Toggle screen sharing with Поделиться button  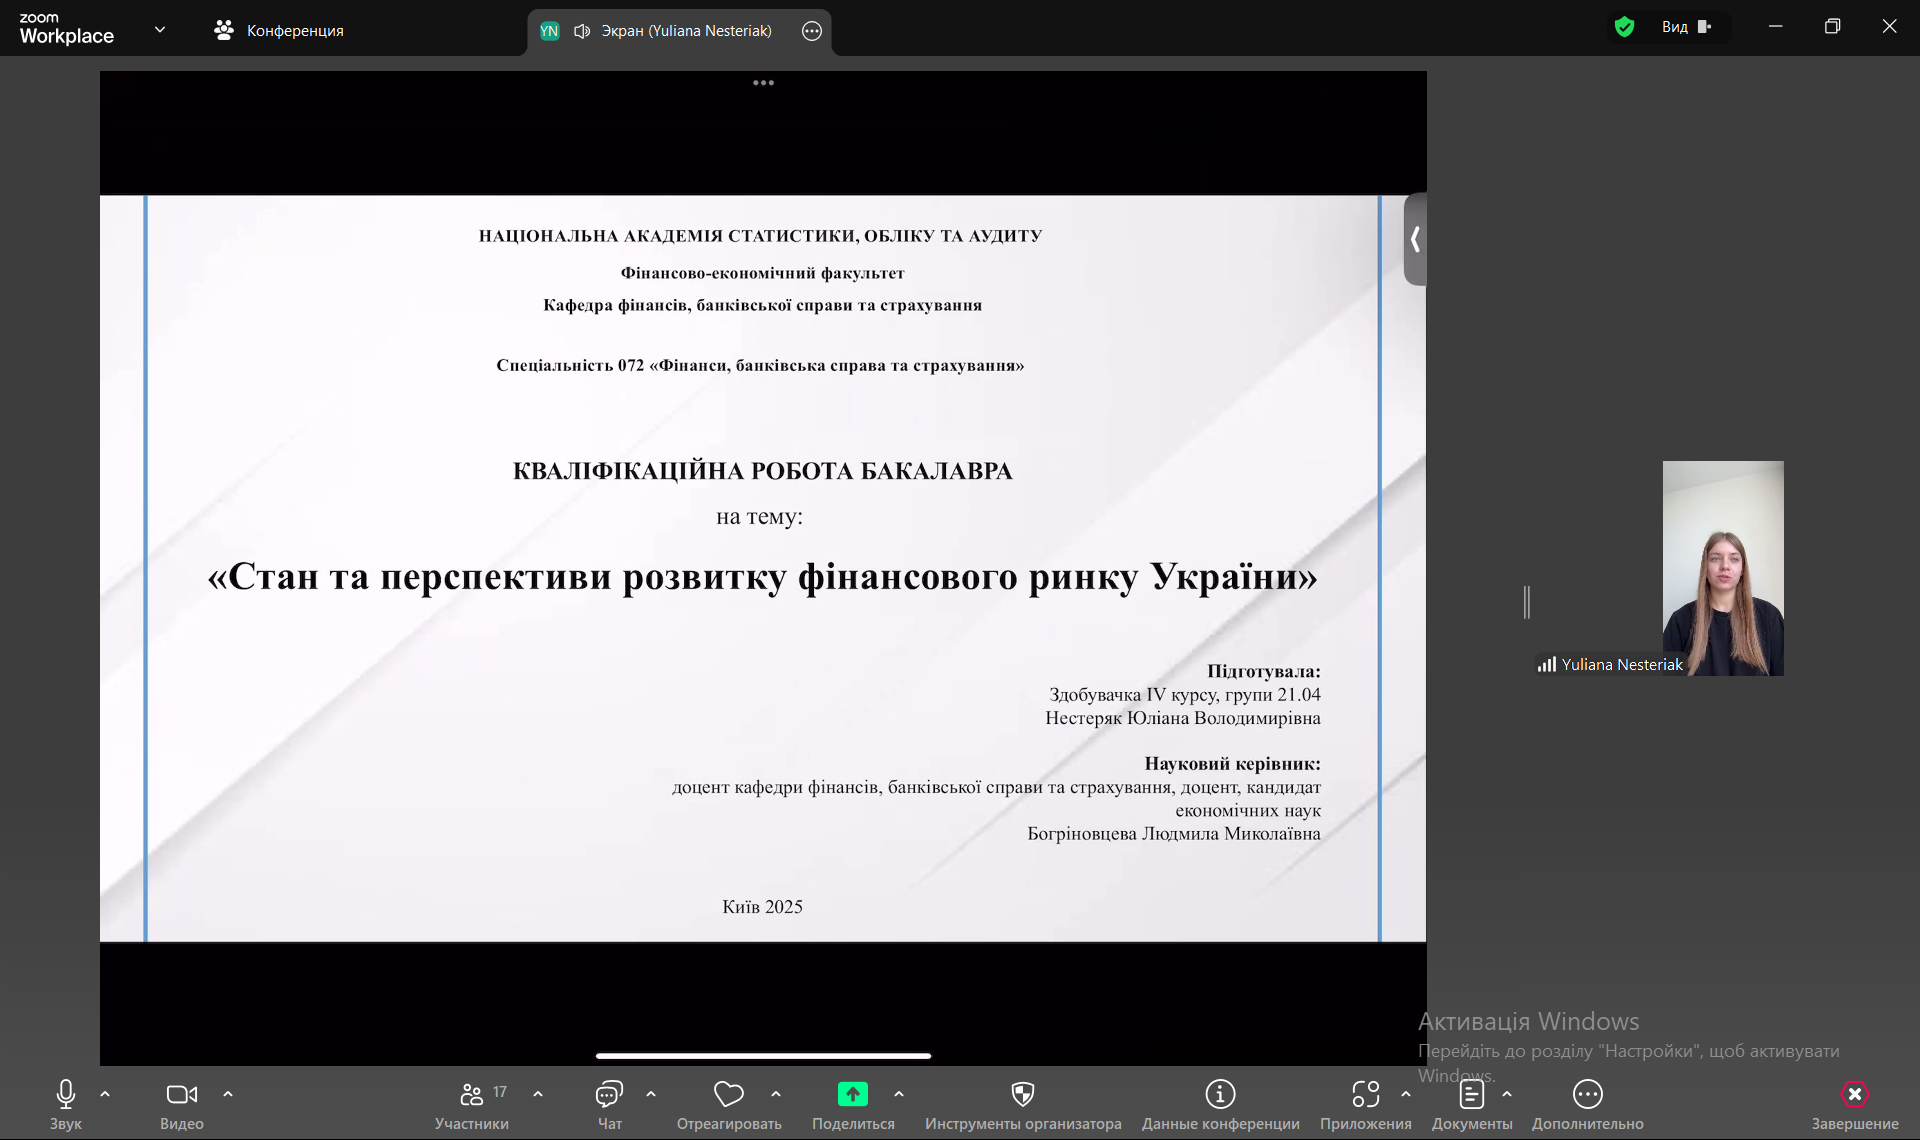pos(852,1095)
